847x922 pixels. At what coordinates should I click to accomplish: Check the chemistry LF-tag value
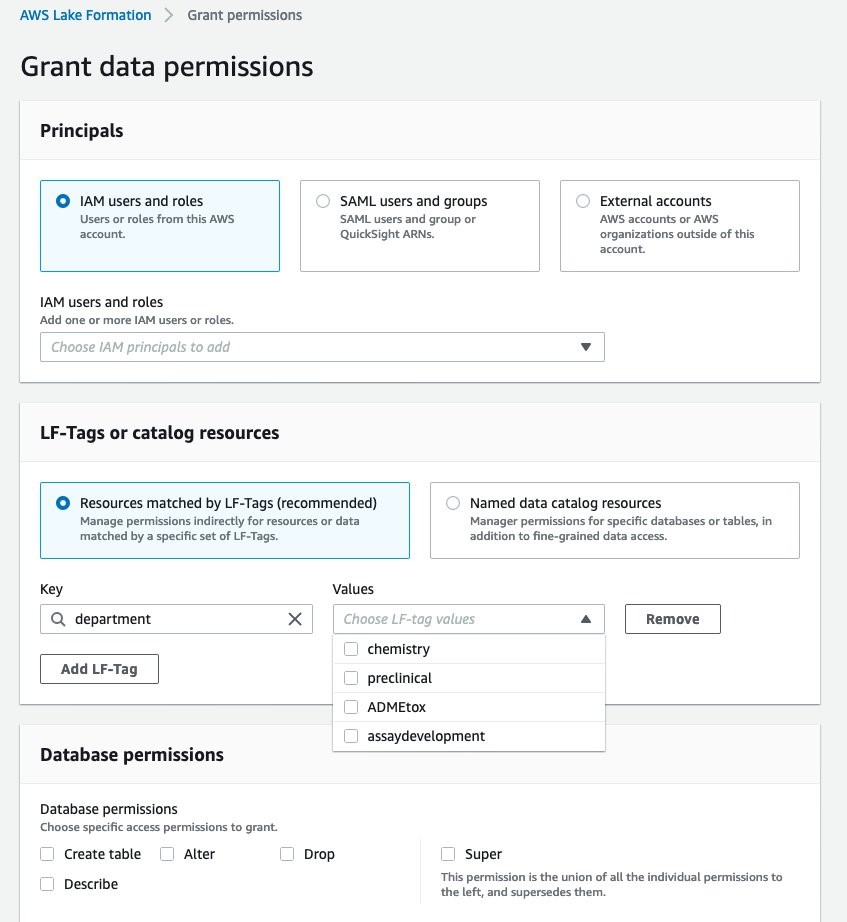pyautogui.click(x=351, y=649)
